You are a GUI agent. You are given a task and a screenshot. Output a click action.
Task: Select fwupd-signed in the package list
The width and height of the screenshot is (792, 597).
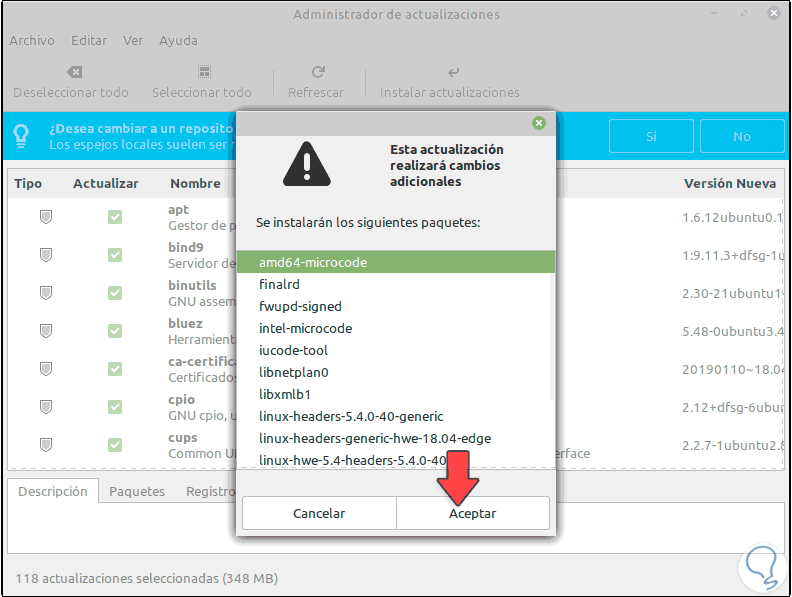click(395, 307)
